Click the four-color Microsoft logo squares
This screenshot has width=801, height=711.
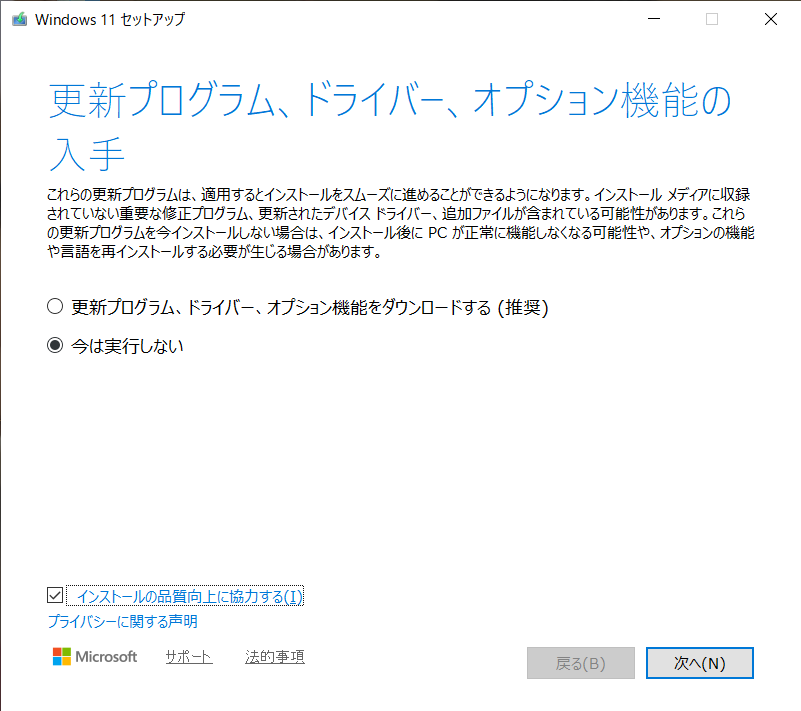pos(62,657)
